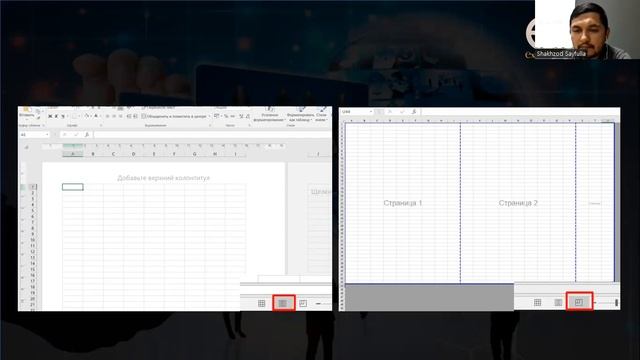This screenshot has height=360, width=640.
Task: Switch left window to Page Layout view
Action: tap(283, 303)
